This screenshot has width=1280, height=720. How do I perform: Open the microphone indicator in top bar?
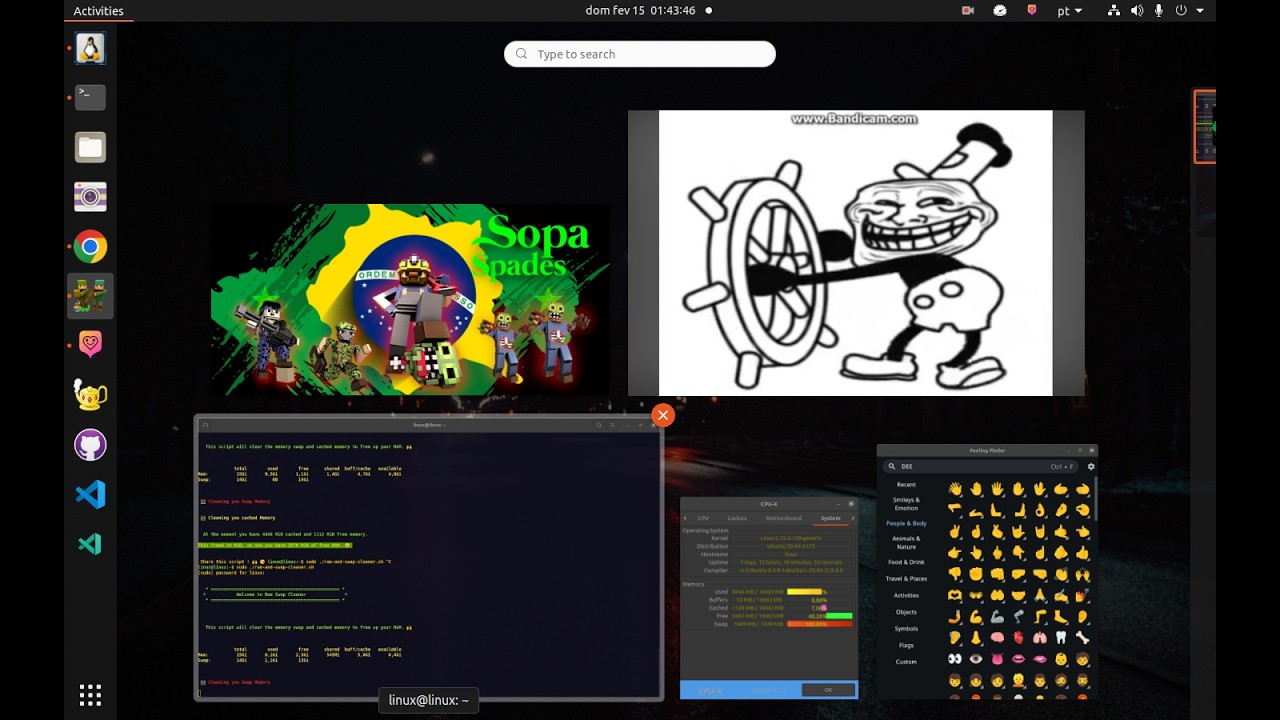(1159, 11)
